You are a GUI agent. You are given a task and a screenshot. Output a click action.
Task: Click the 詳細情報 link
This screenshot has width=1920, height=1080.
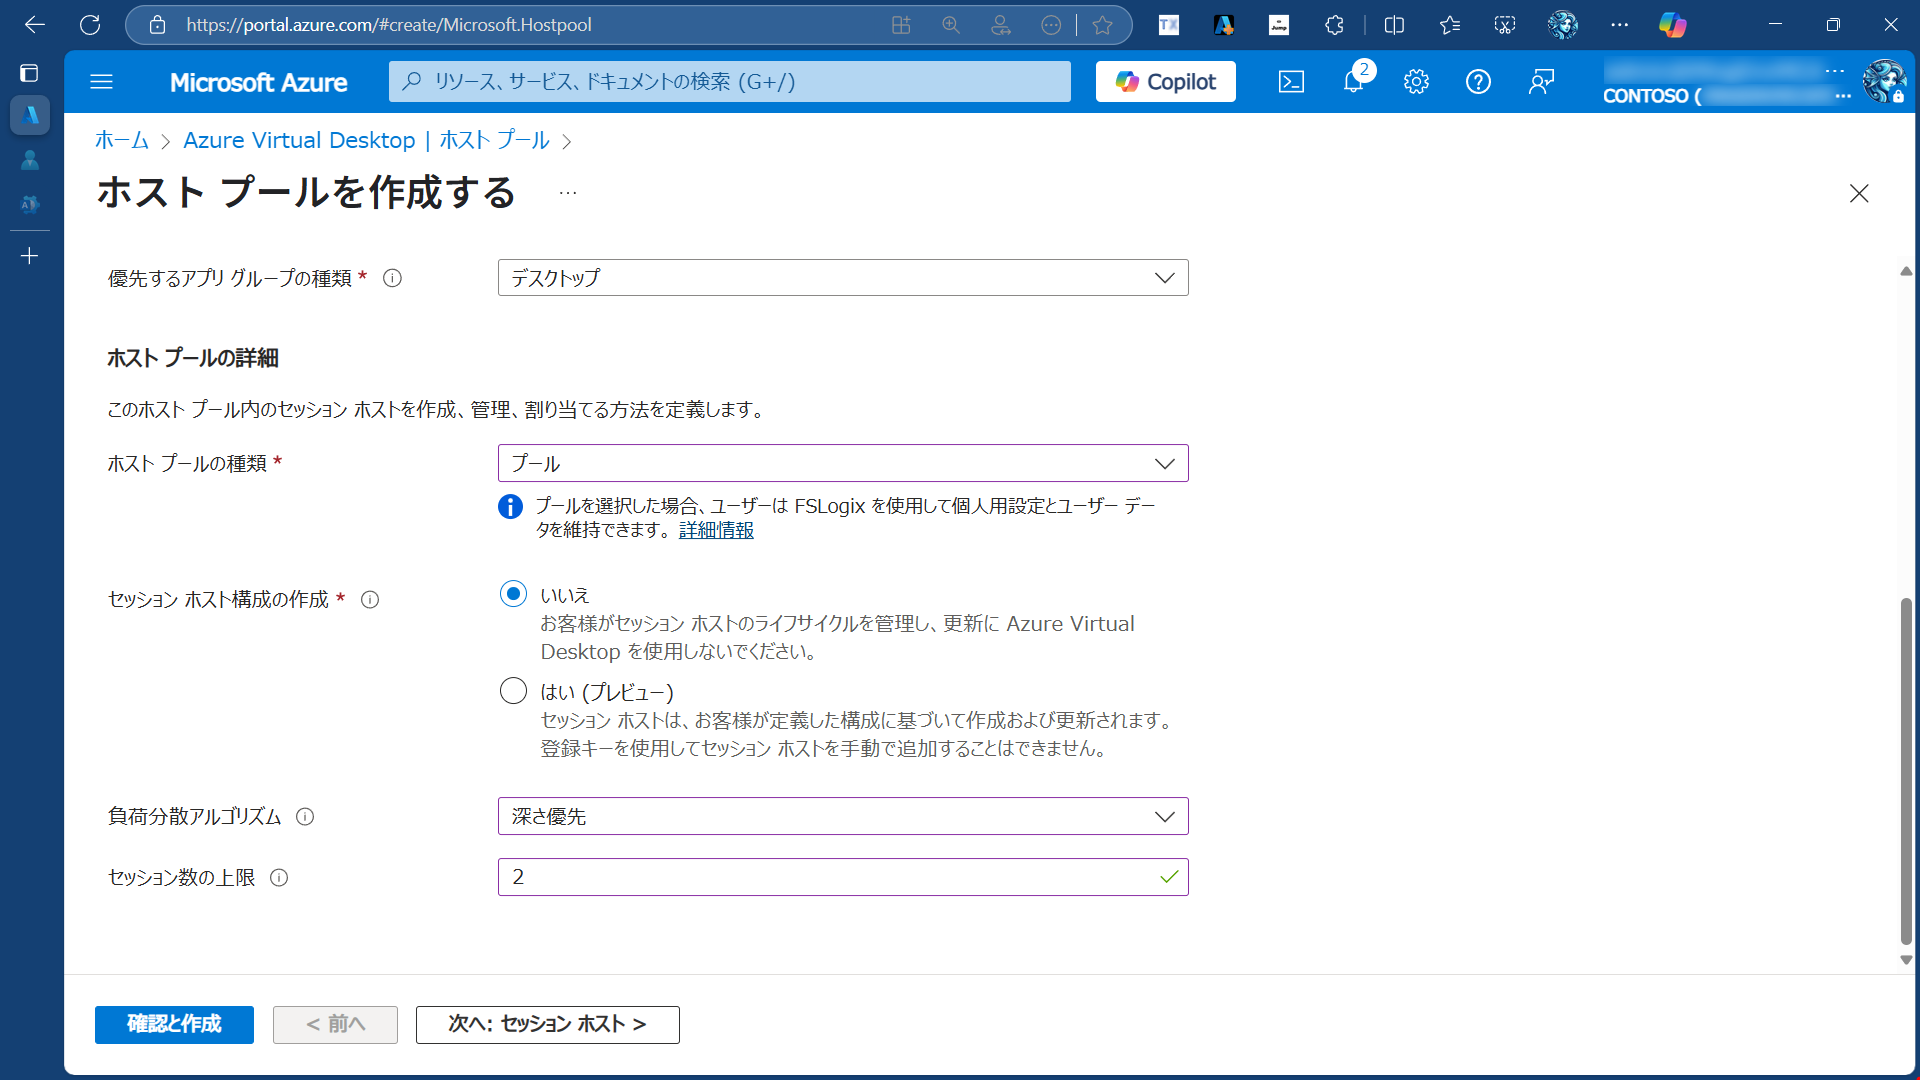pyautogui.click(x=716, y=530)
